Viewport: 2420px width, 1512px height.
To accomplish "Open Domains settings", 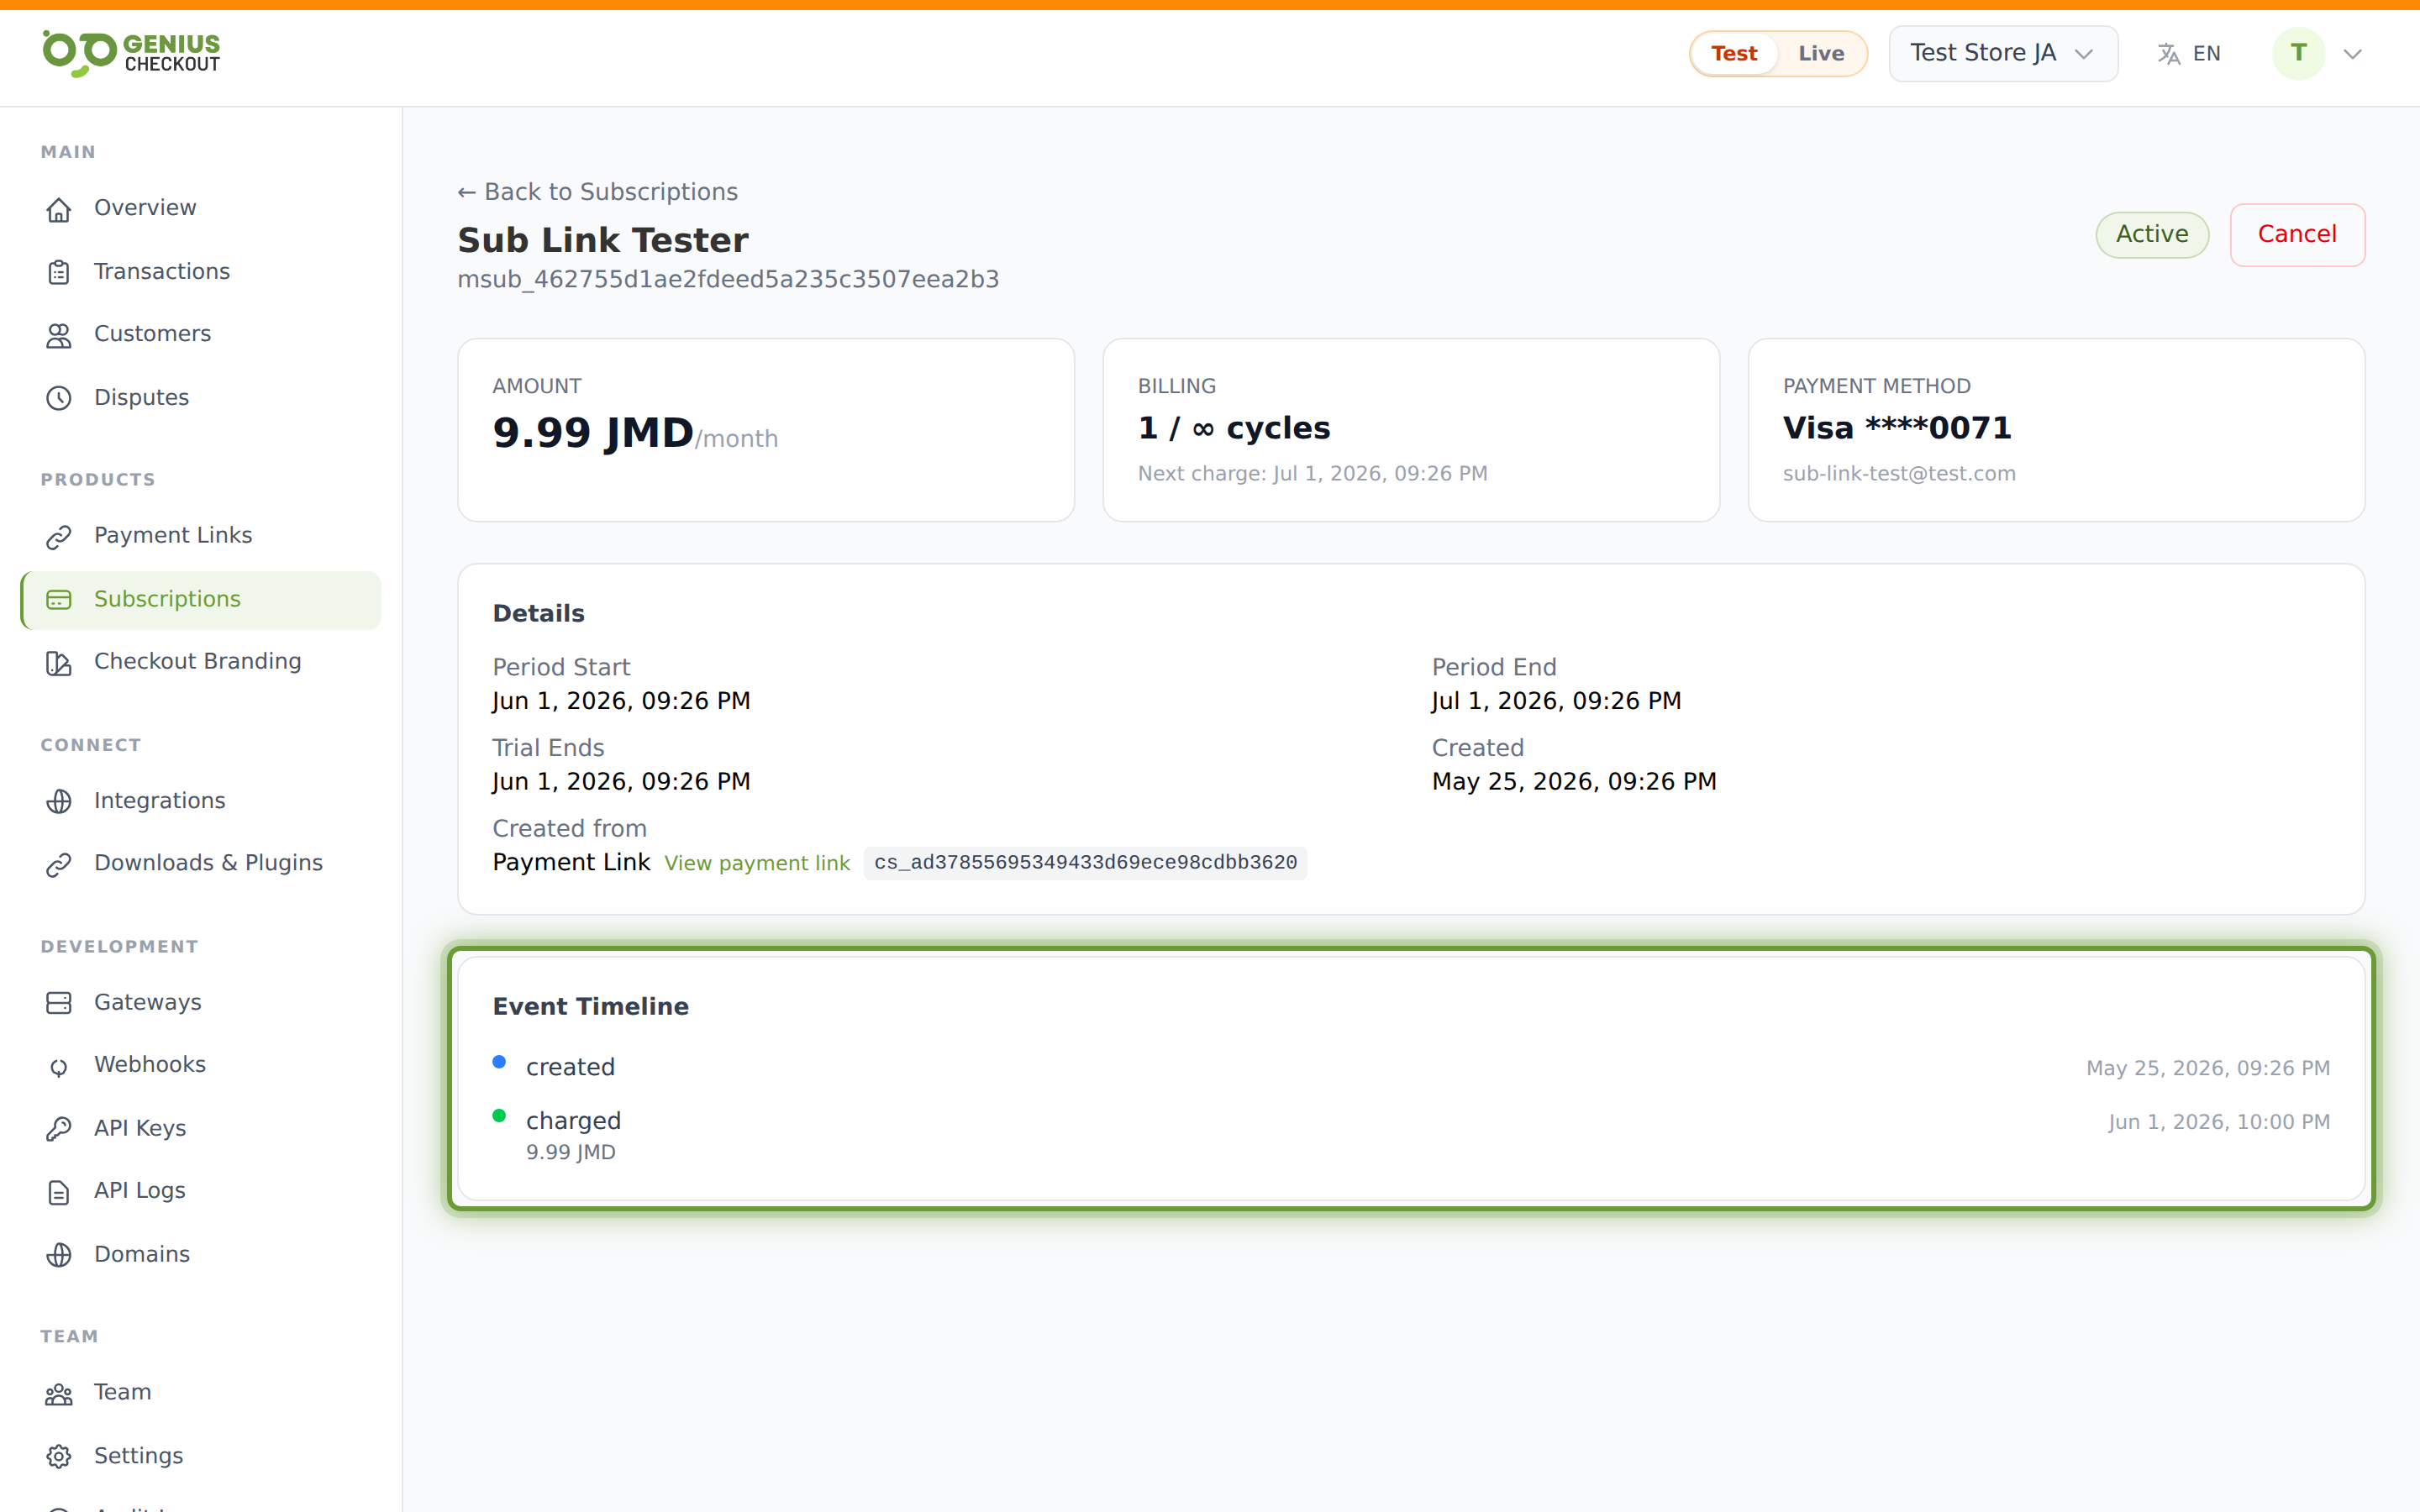I will [x=201, y=1255].
